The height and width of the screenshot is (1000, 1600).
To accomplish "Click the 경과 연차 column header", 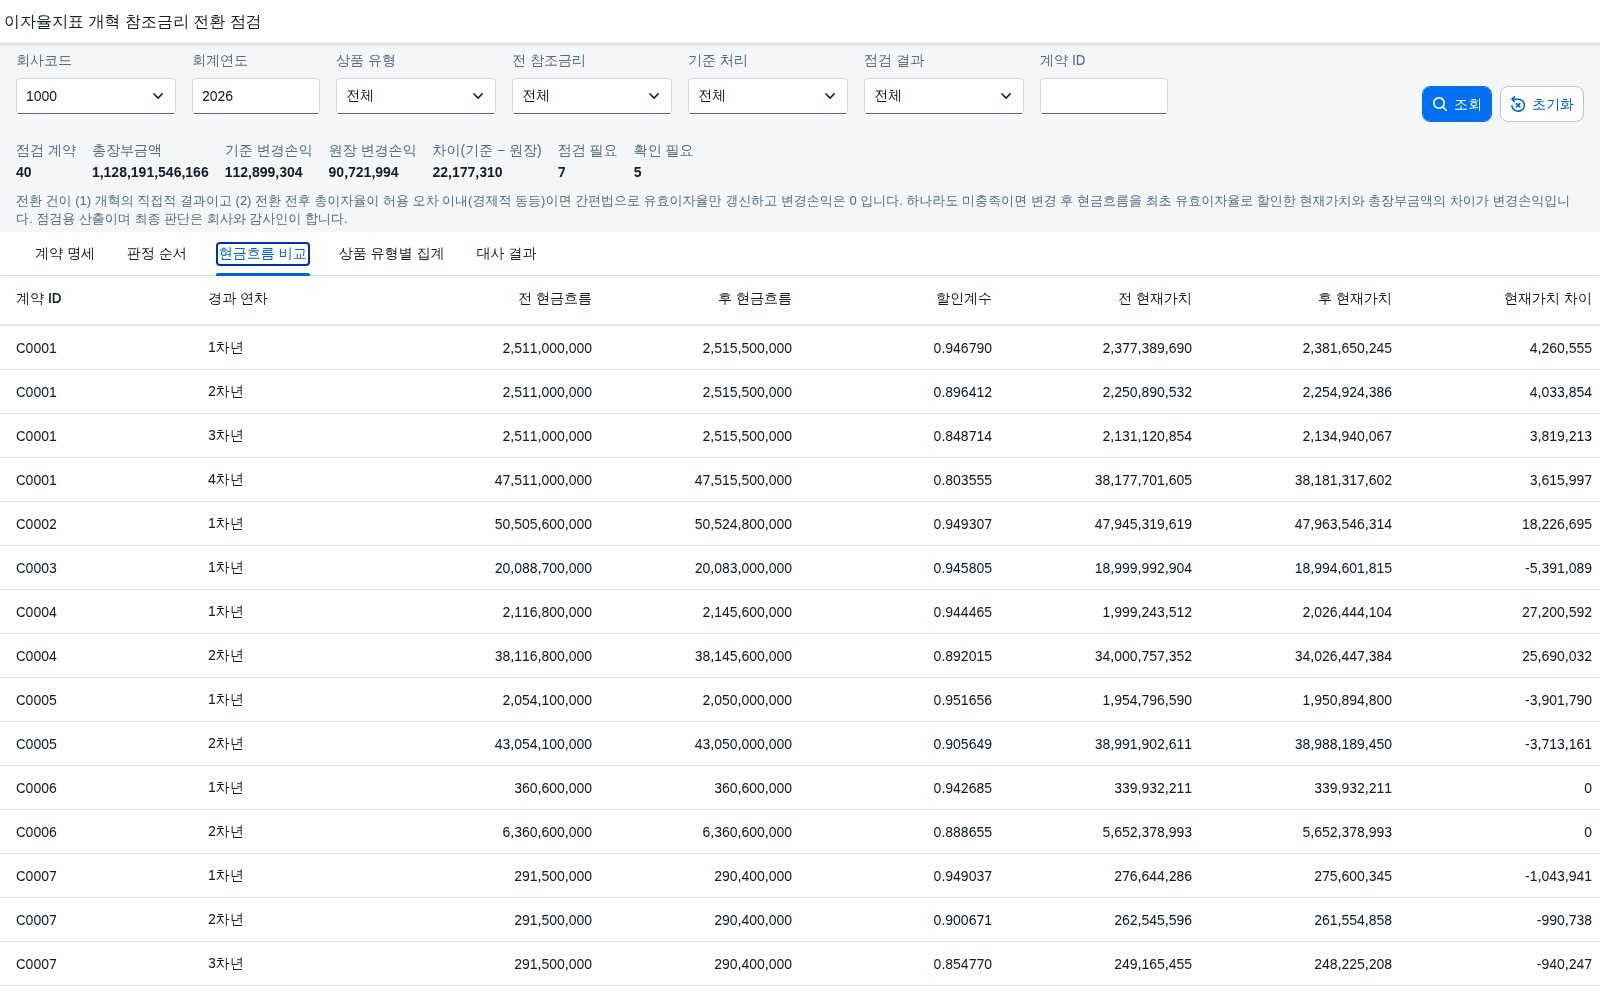I will [238, 299].
